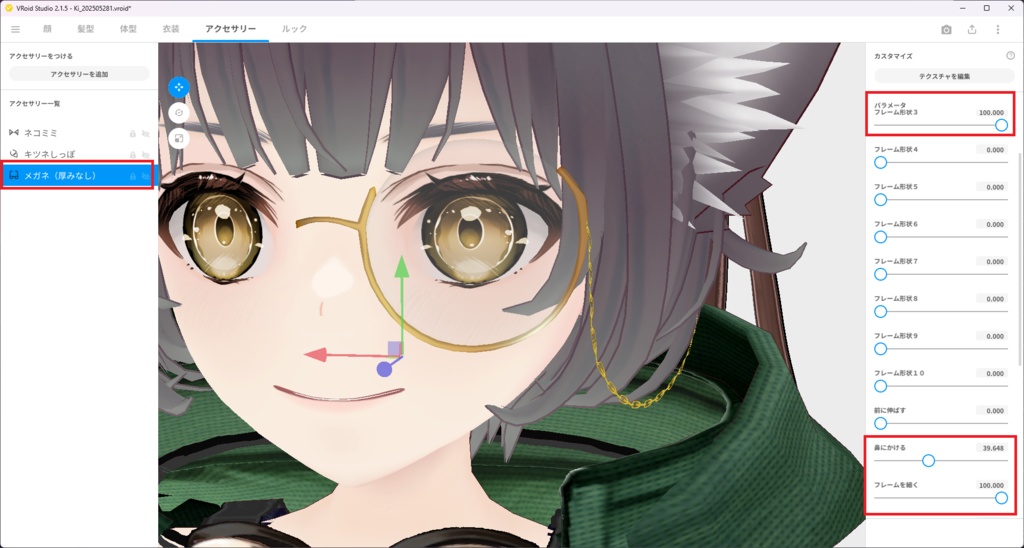Click the カスタマイズ heading text
This screenshot has width=1024, height=548.
893,56
